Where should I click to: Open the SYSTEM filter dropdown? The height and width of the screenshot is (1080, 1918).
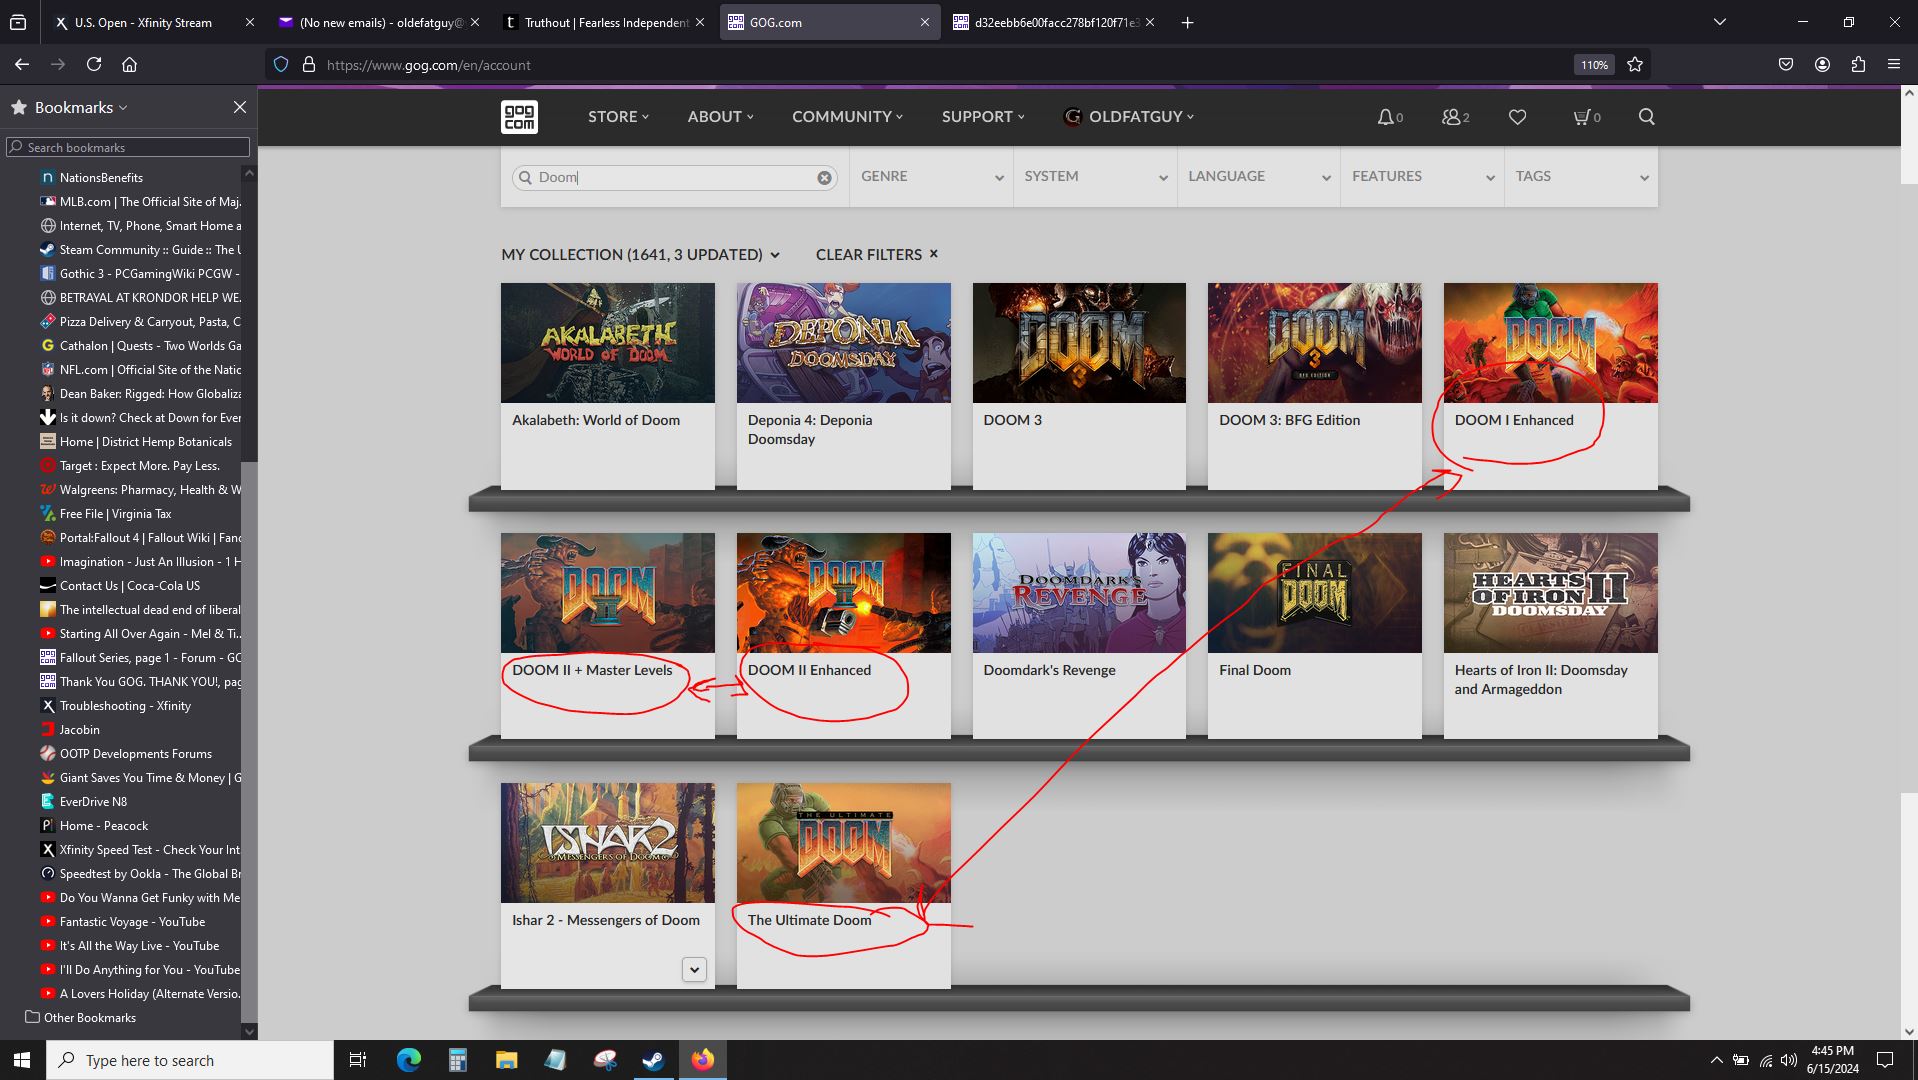pos(1095,177)
